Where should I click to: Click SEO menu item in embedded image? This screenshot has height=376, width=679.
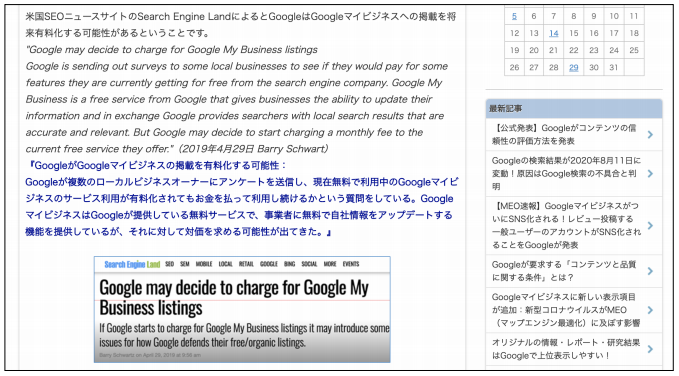pyautogui.click(x=169, y=264)
